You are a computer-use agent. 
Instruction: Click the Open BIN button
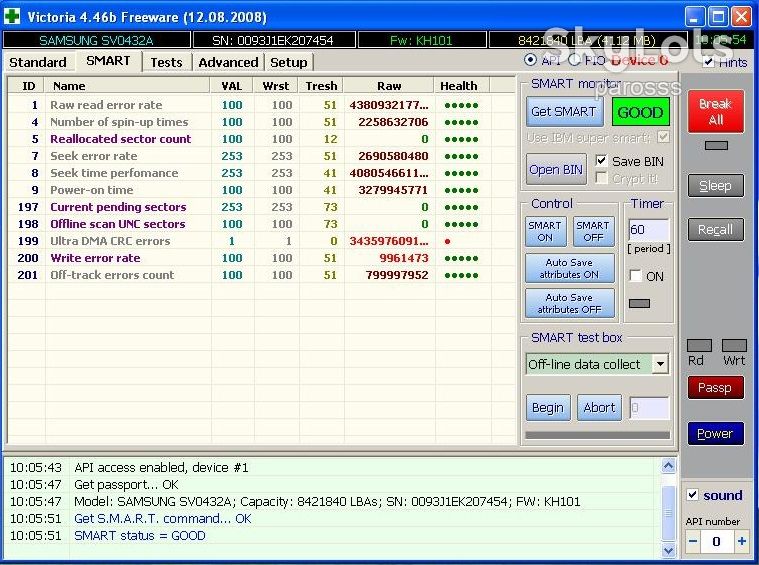[556, 169]
